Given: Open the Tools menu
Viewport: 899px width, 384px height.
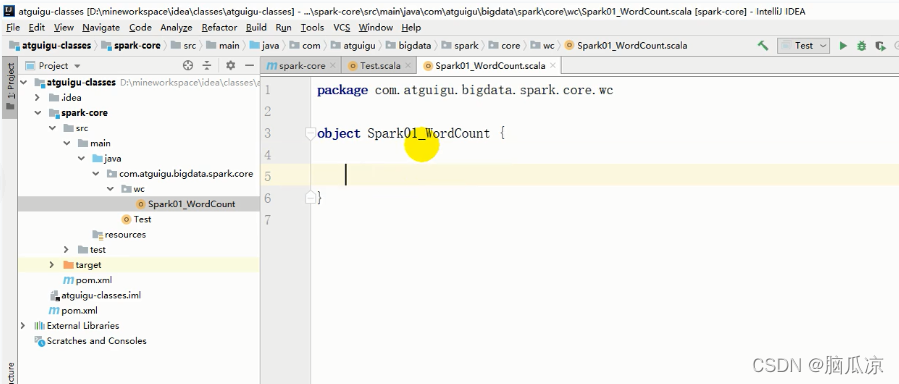Looking at the screenshot, I should click(312, 28).
